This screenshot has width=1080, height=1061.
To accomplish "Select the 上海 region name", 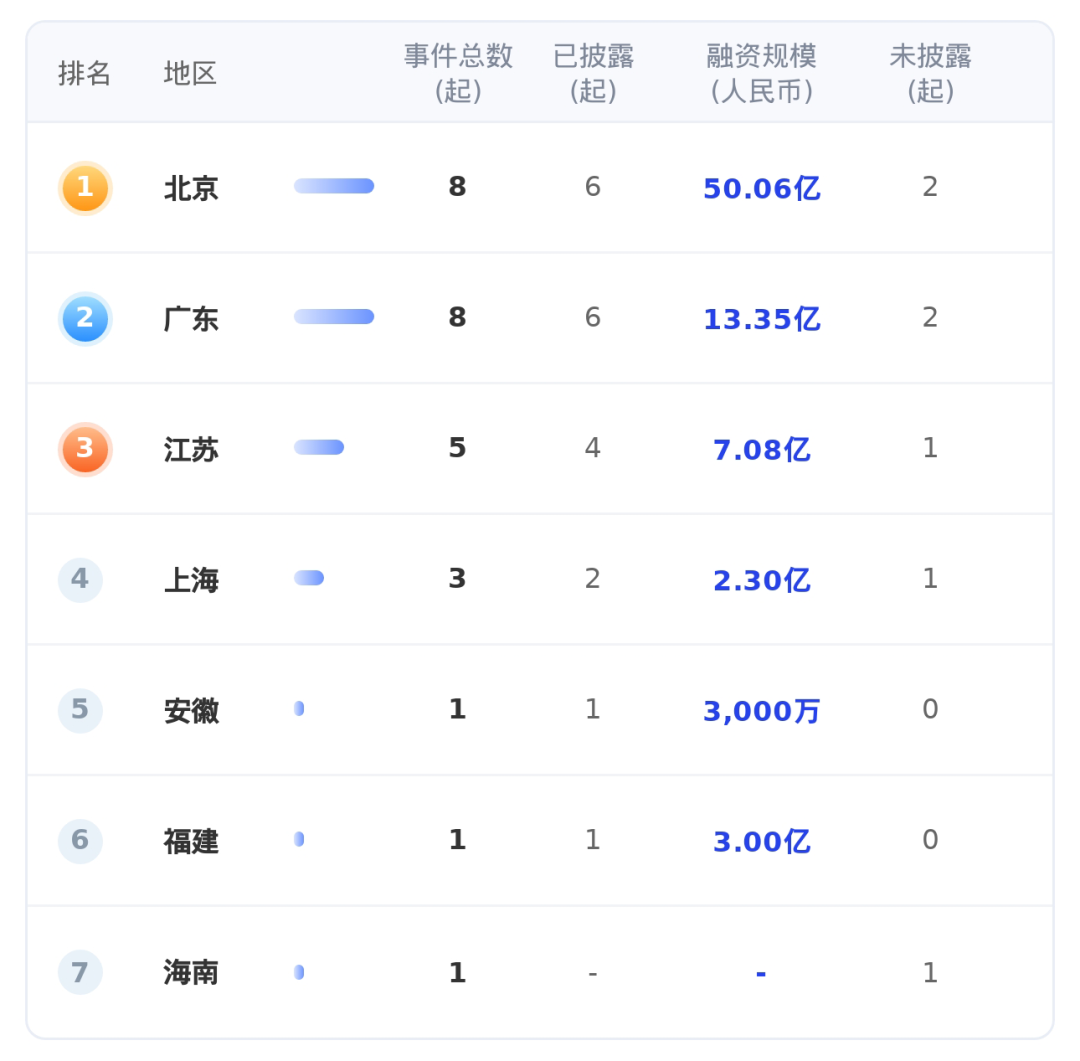I will (191, 579).
